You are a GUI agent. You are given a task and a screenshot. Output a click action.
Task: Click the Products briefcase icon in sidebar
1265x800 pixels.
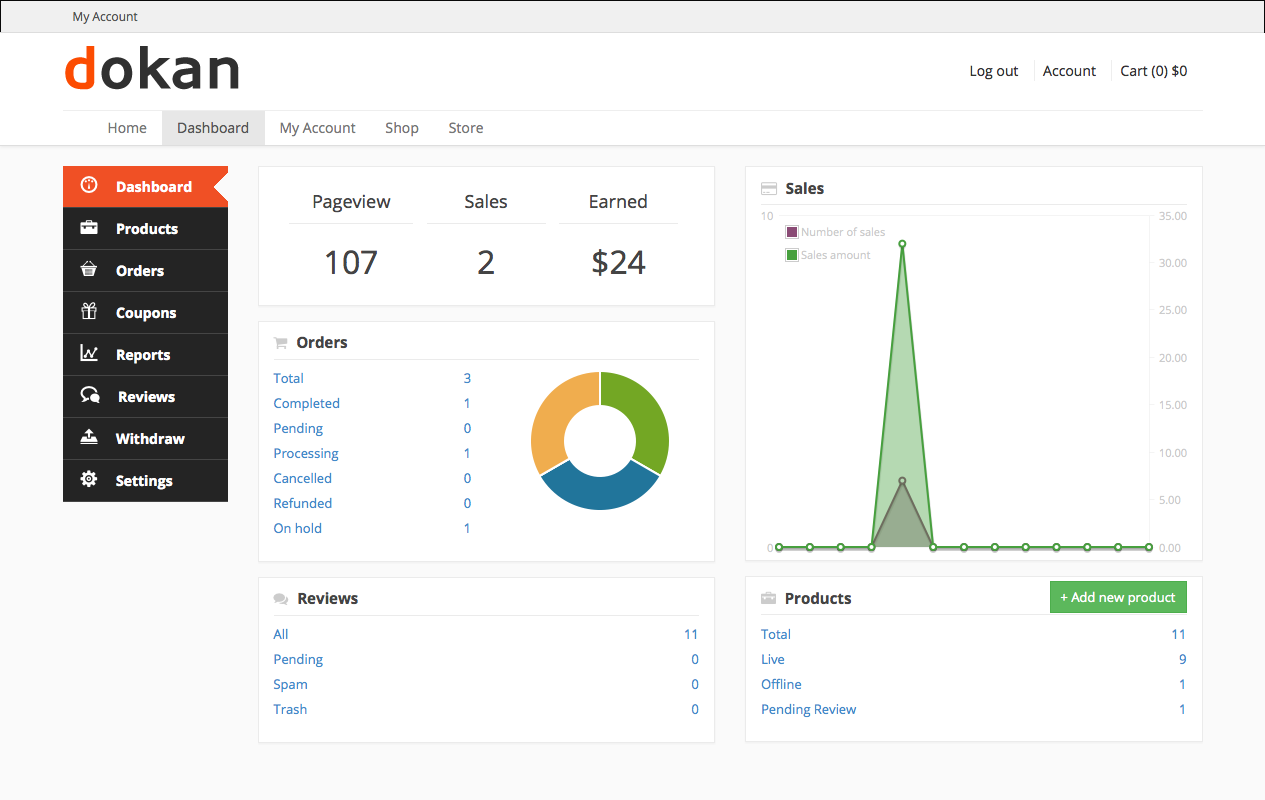pyautogui.click(x=89, y=228)
